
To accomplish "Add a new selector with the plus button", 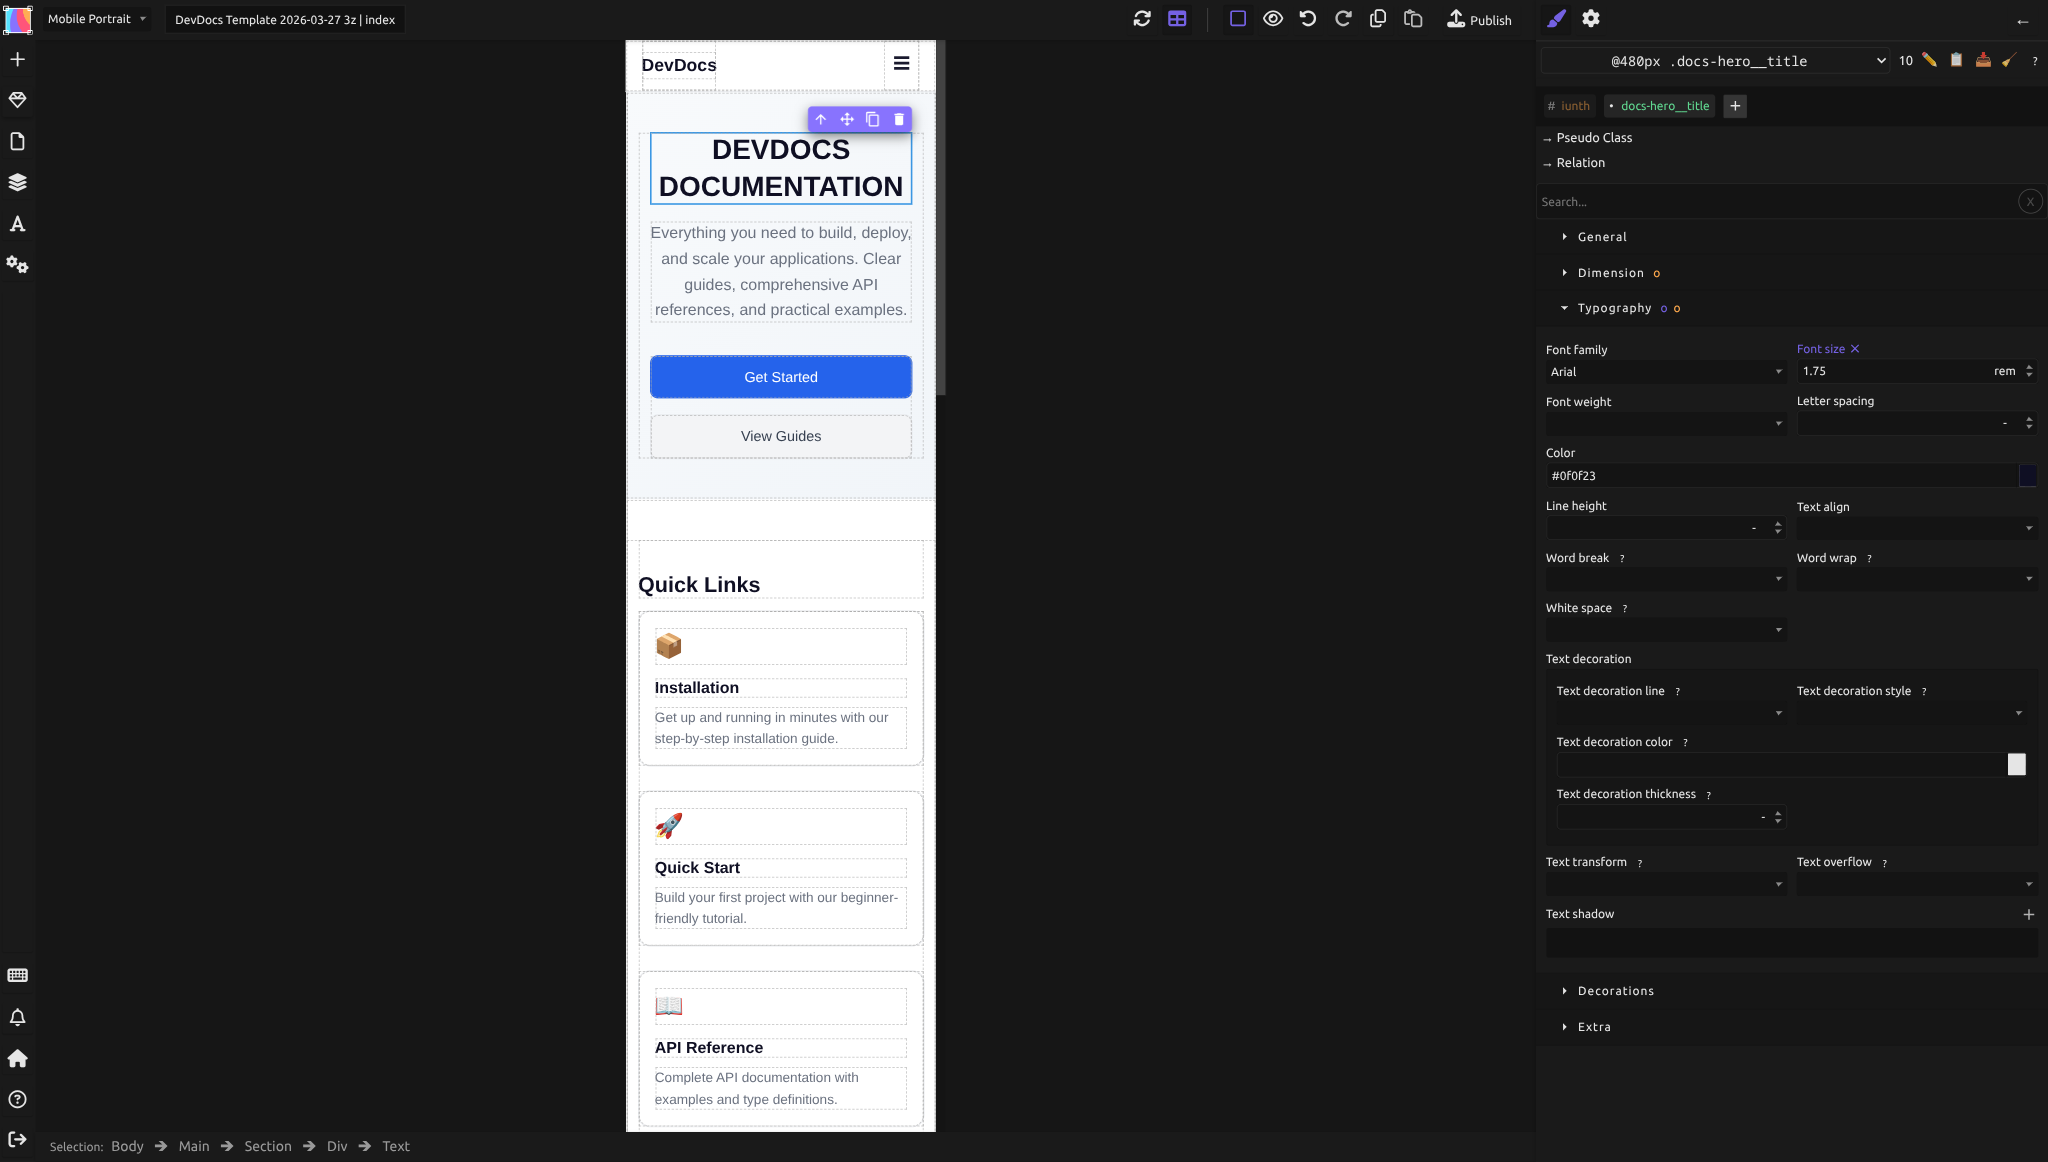I will [1734, 106].
